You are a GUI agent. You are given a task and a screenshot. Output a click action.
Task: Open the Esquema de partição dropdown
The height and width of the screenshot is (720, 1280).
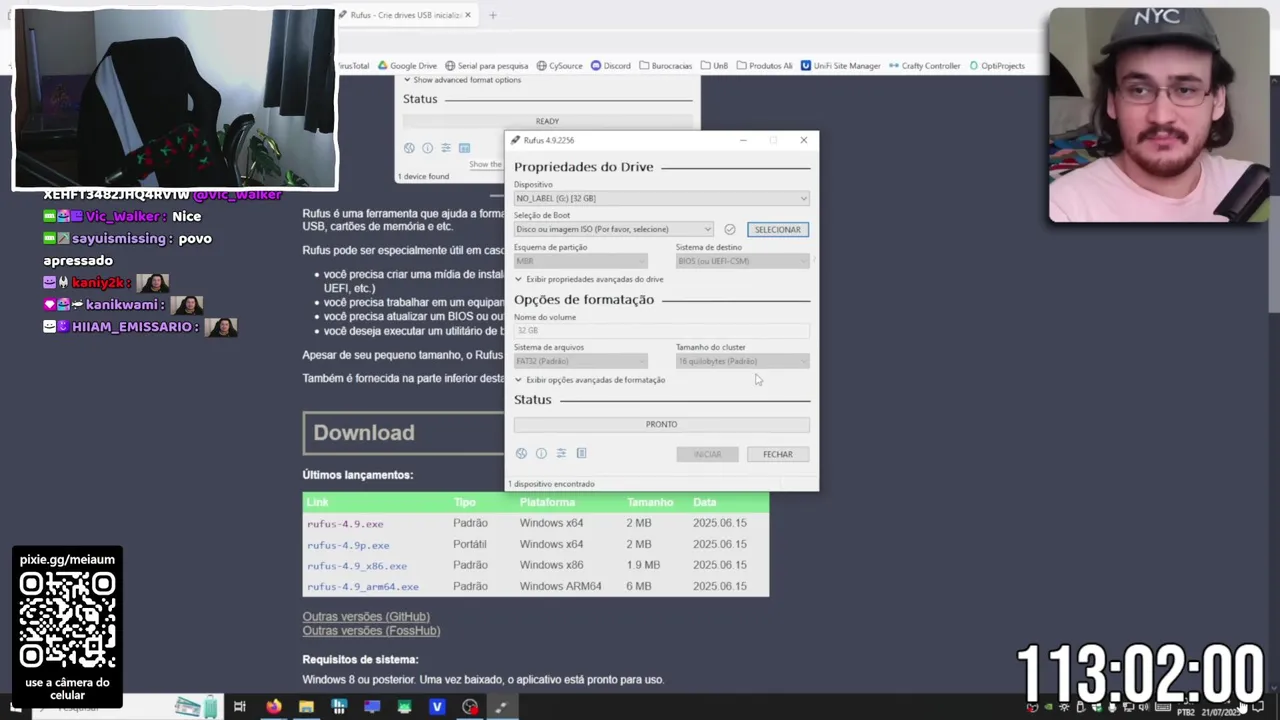click(x=580, y=261)
